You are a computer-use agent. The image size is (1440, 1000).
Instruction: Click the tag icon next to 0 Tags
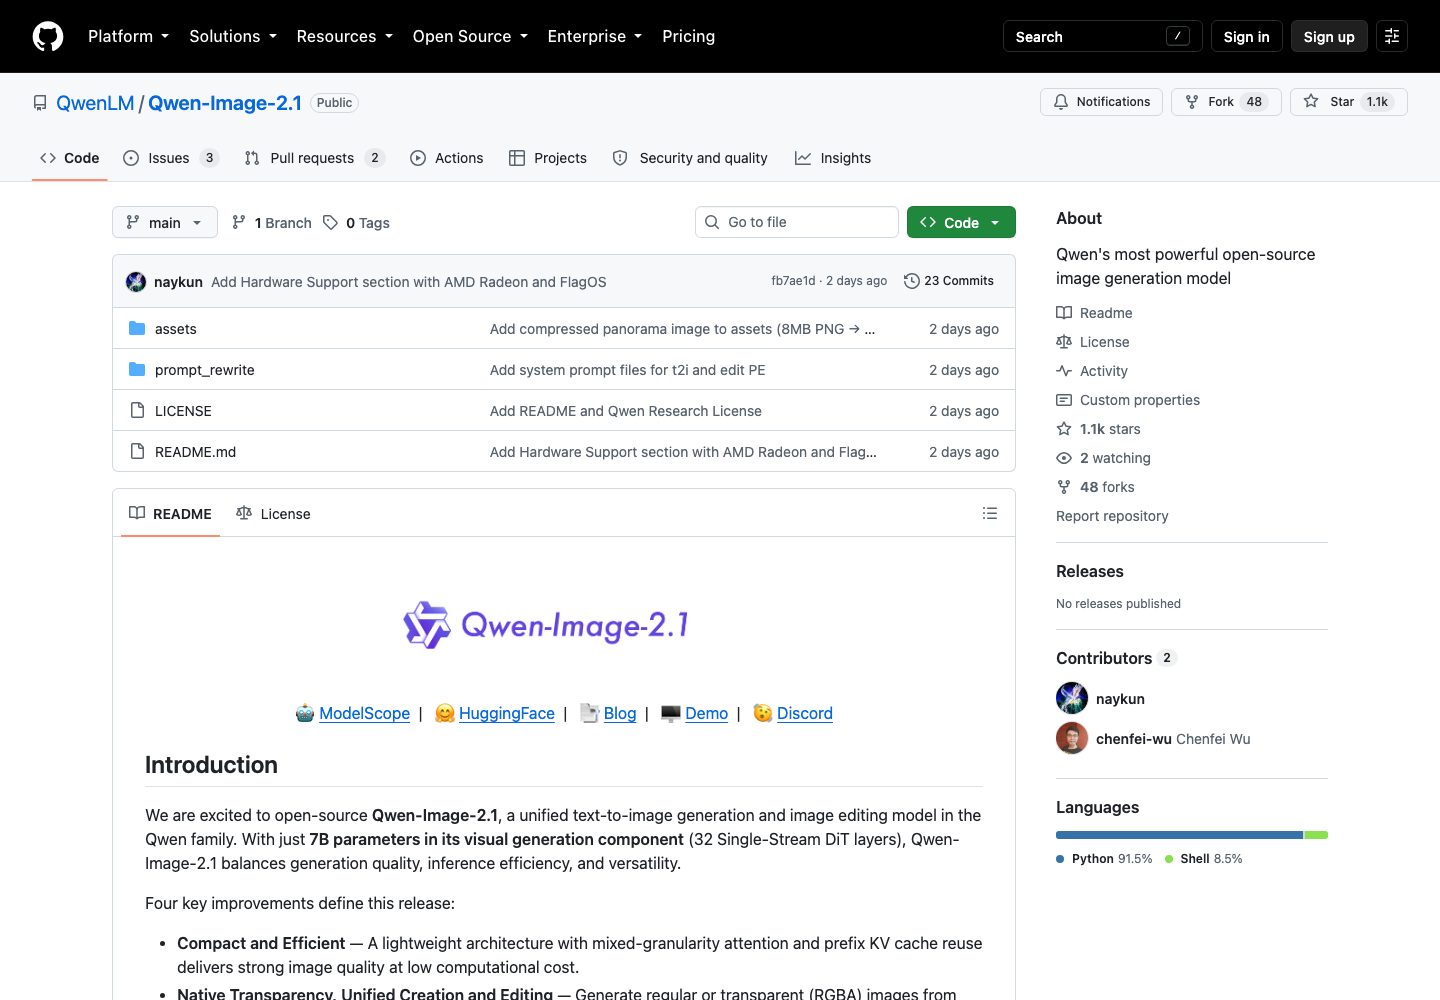pyautogui.click(x=330, y=222)
